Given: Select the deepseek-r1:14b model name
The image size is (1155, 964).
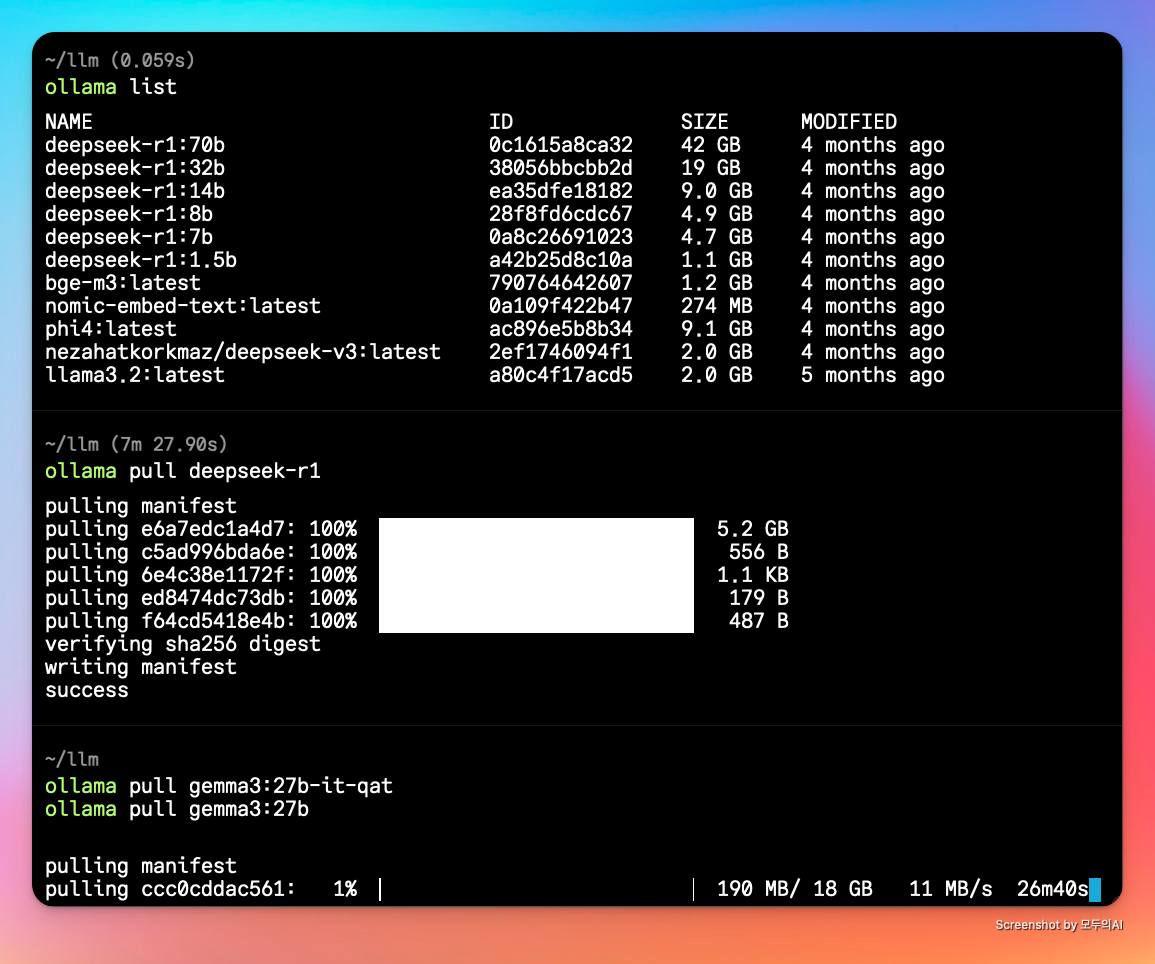Looking at the screenshot, I should 135,191.
